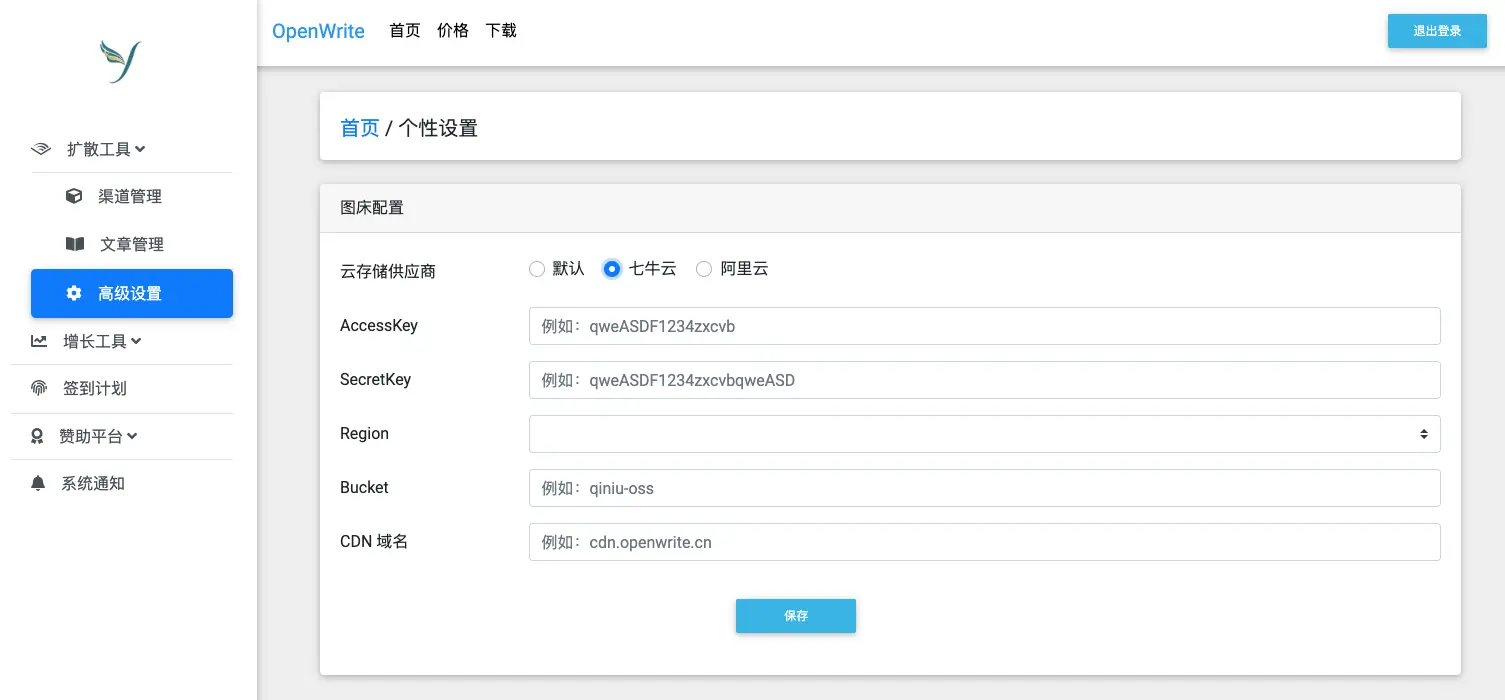The height and width of the screenshot is (700, 1505).
Task: Open 渠道管理 in the sidebar
Action: point(131,197)
